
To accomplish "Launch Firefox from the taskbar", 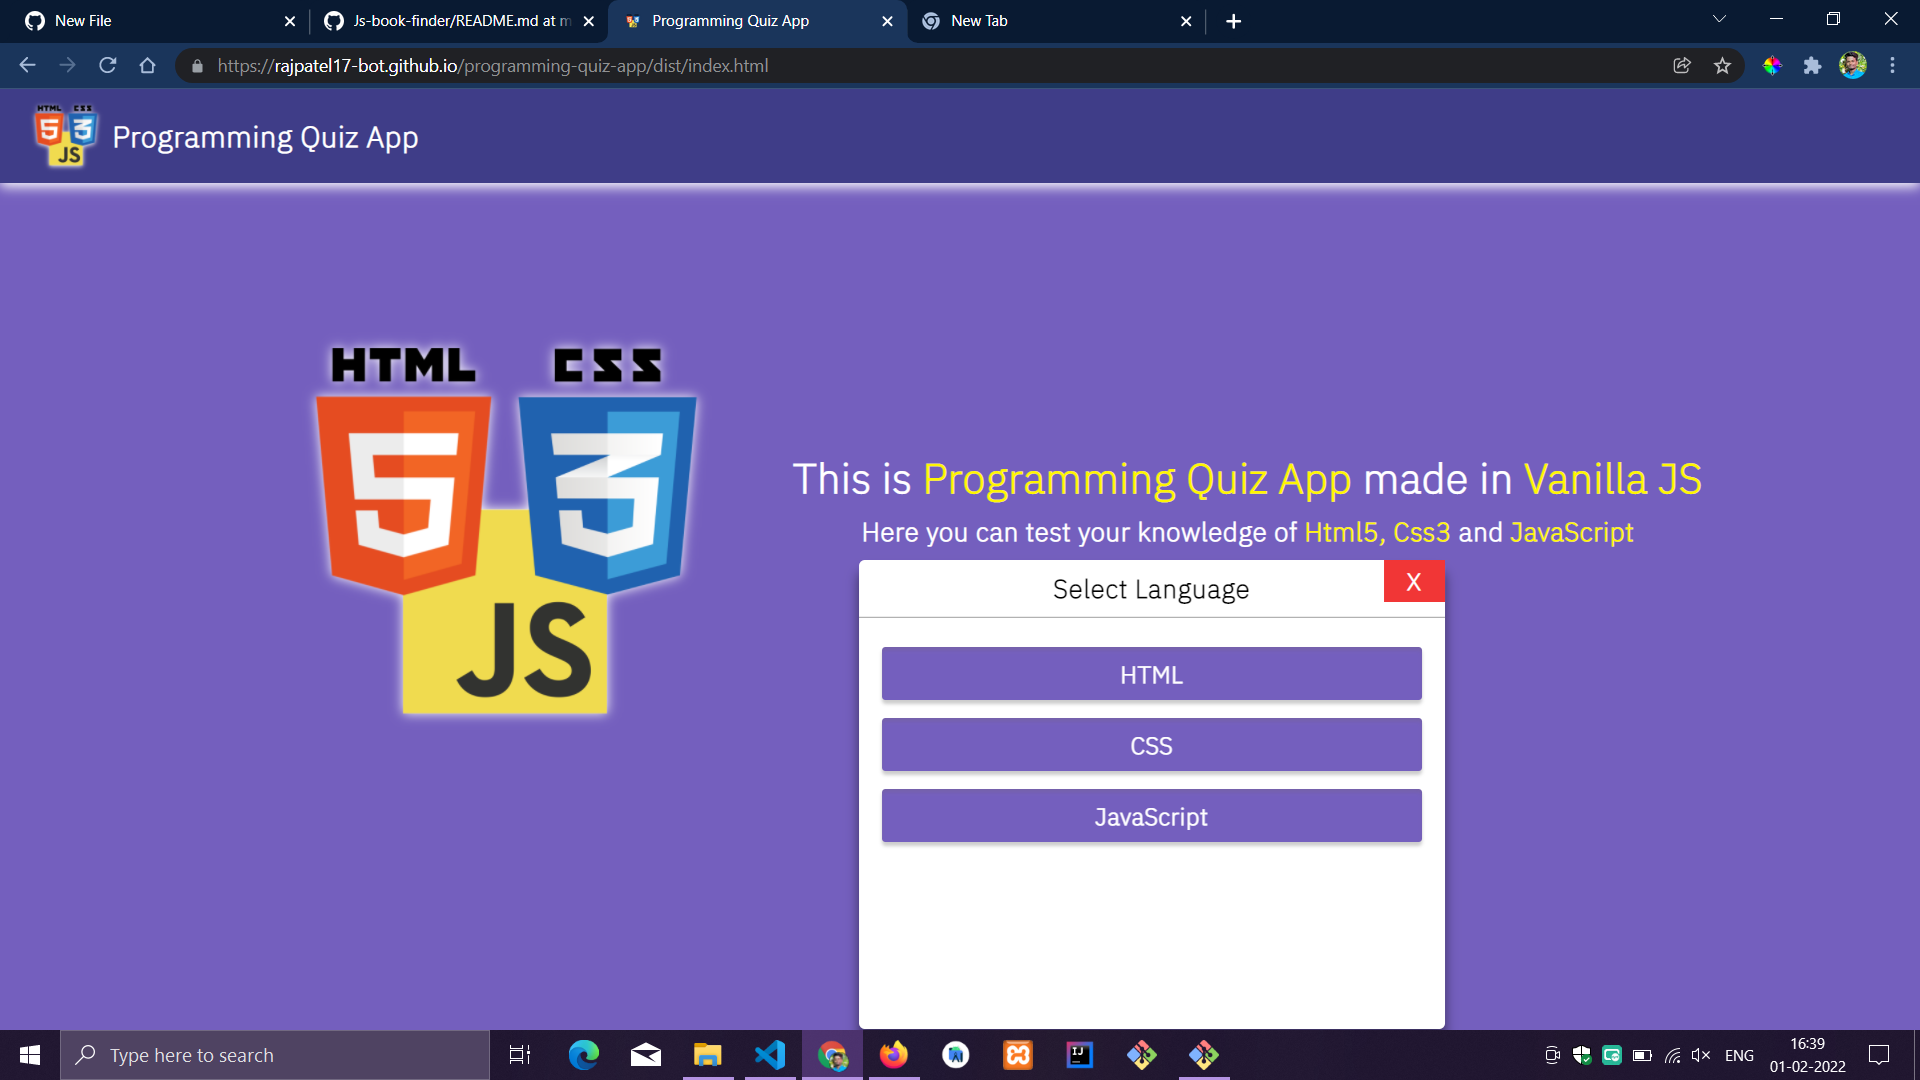I will click(893, 1055).
